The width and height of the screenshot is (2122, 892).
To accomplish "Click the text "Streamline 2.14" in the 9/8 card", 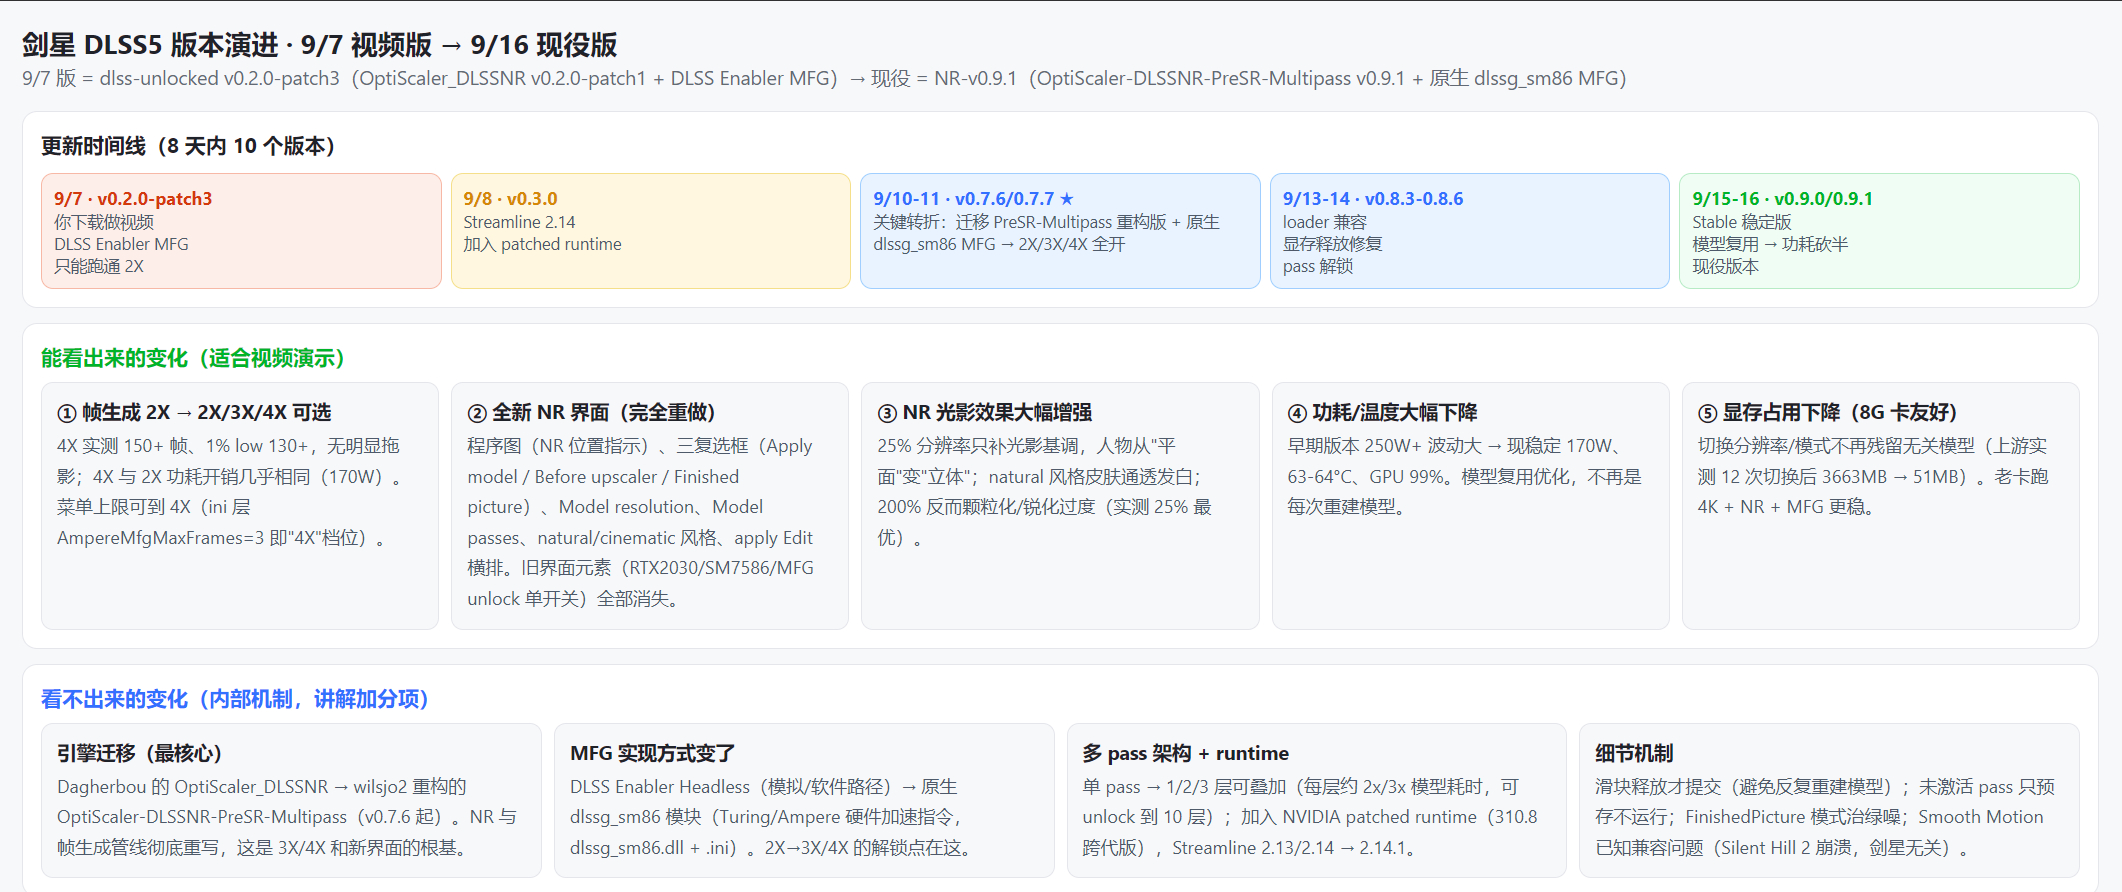I will 519,222.
